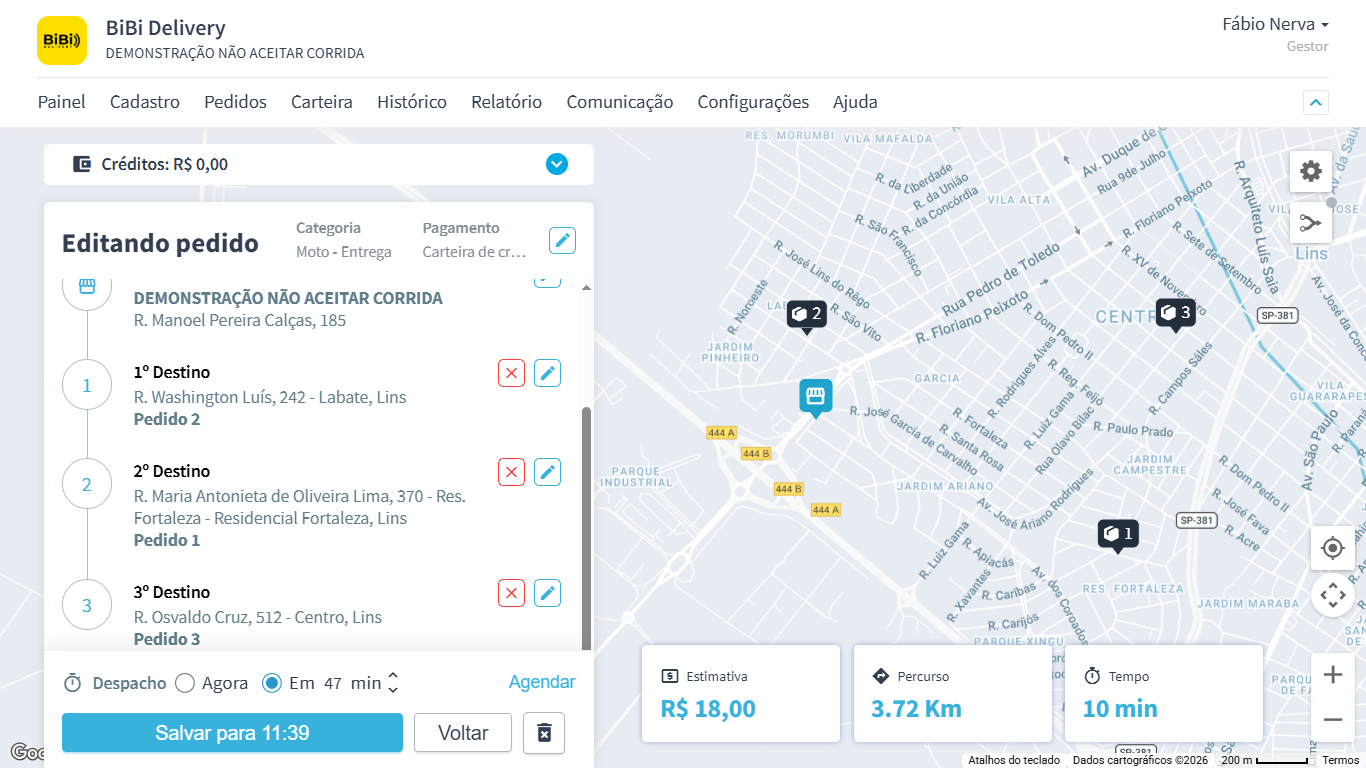1366x768 pixels.
Task: Zoom in on the map
Action: pyautogui.click(x=1332, y=675)
